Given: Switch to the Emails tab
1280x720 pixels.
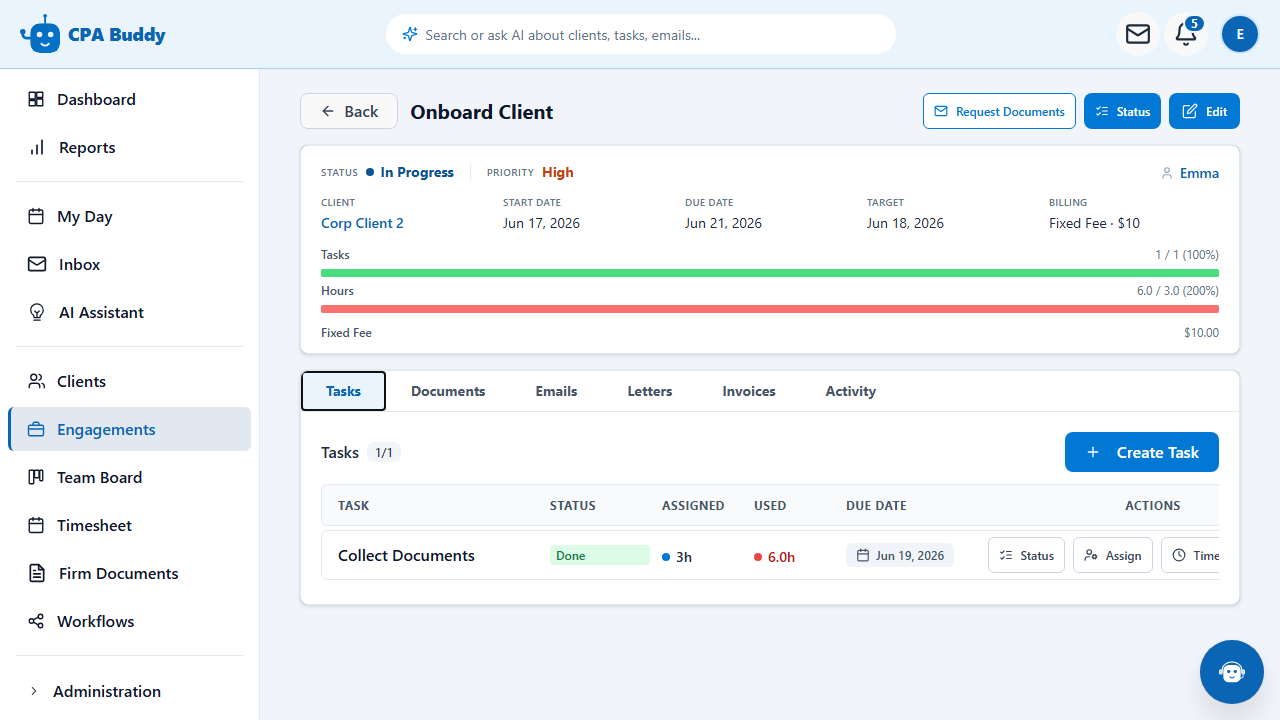Looking at the screenshot, I should point(556,391).
